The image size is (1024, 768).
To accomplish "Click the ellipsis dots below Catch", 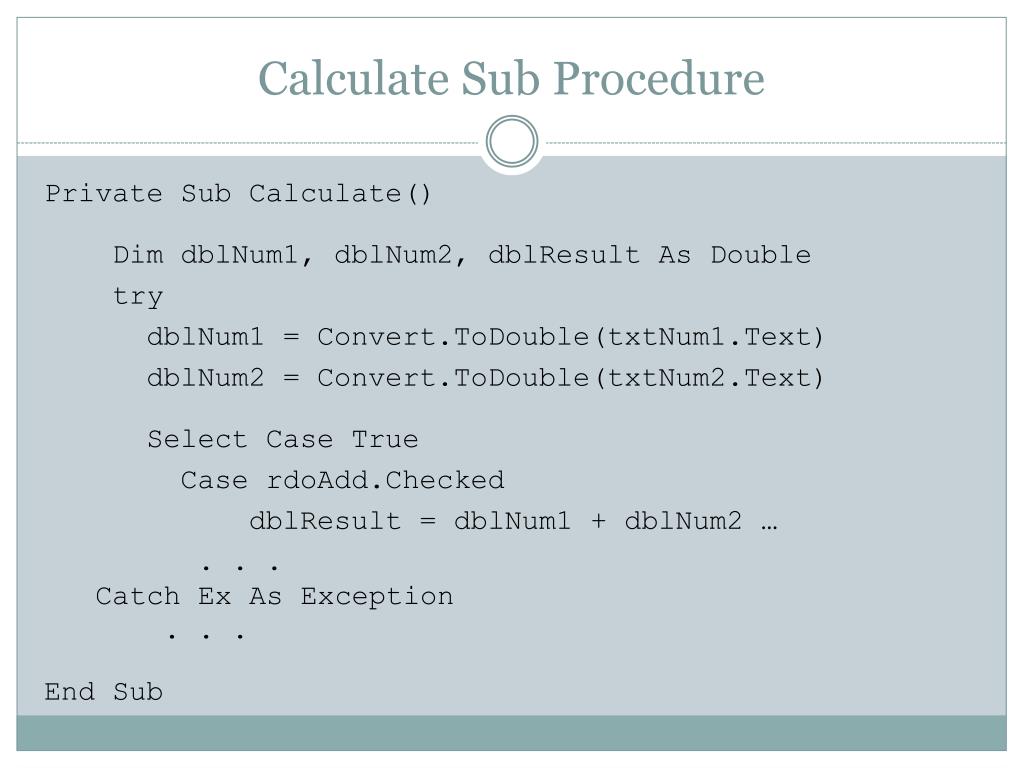I will pyautogui.click(x=206, y=635).
